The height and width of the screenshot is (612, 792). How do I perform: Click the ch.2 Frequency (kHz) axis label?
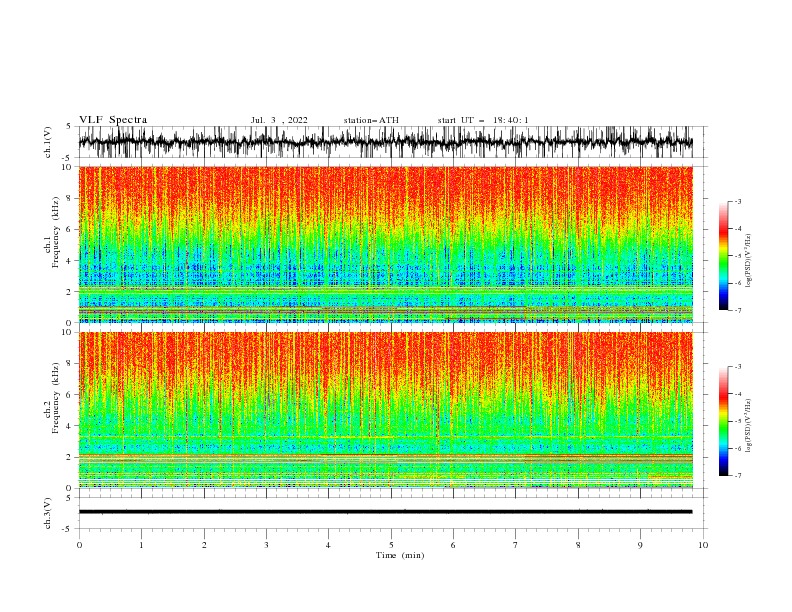click(x=52, y=398)
